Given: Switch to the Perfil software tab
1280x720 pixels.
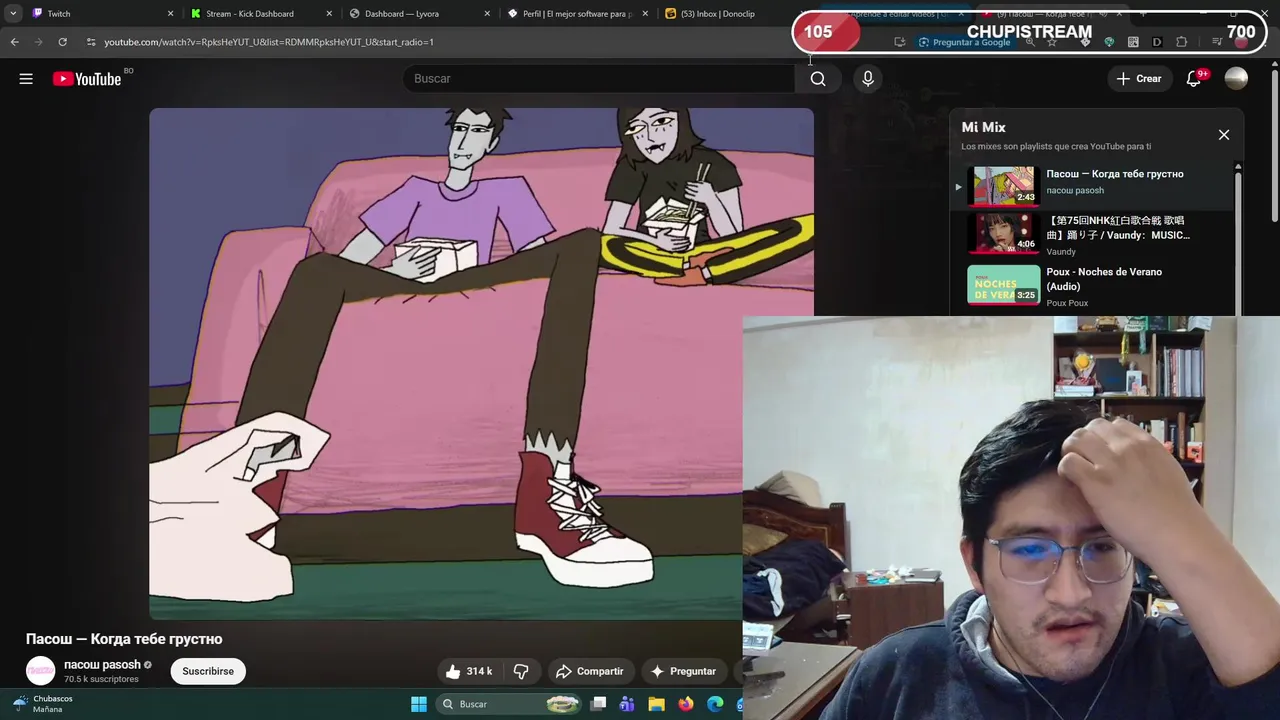Looking at the screenshot, I should point(578,14).
